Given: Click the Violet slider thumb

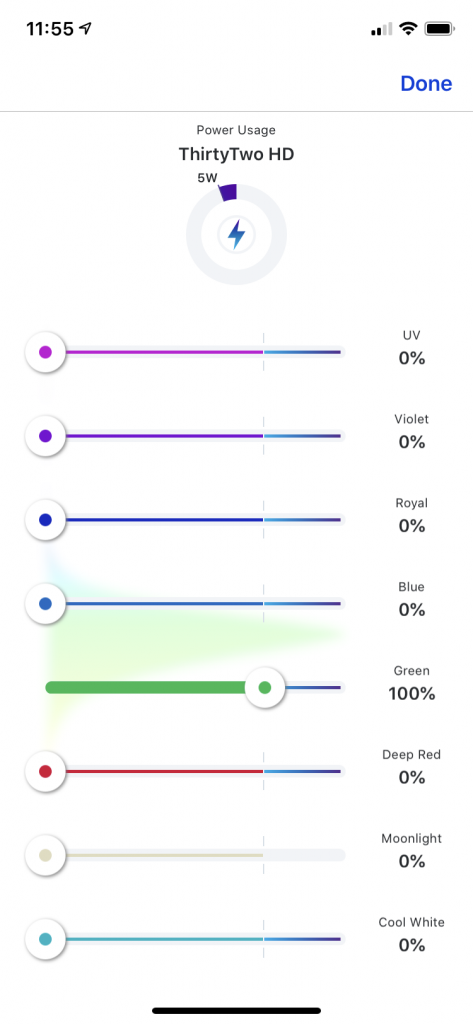Looking at the screenshot, I should (x=45, y=436).
